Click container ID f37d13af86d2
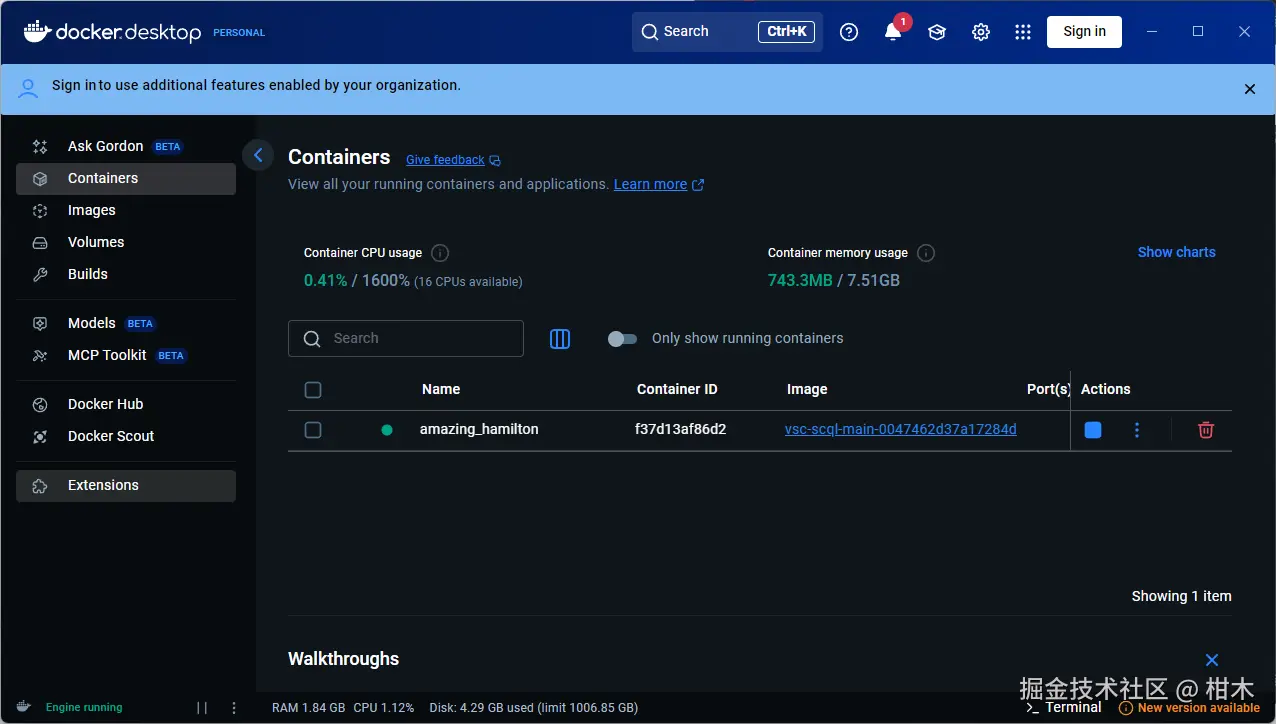Screen dimensions: 1276x724 point(680,429)
